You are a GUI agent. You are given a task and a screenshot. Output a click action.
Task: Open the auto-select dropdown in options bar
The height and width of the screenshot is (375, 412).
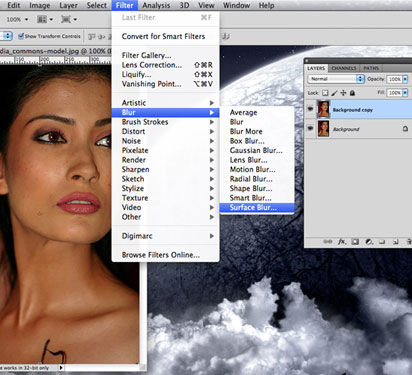(7, 36)
